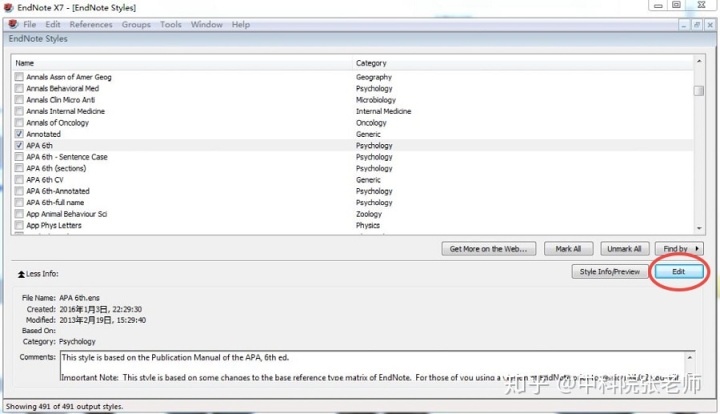Uncheck the Annotated style checkbox
720x414 pixels.
point(19,134)
